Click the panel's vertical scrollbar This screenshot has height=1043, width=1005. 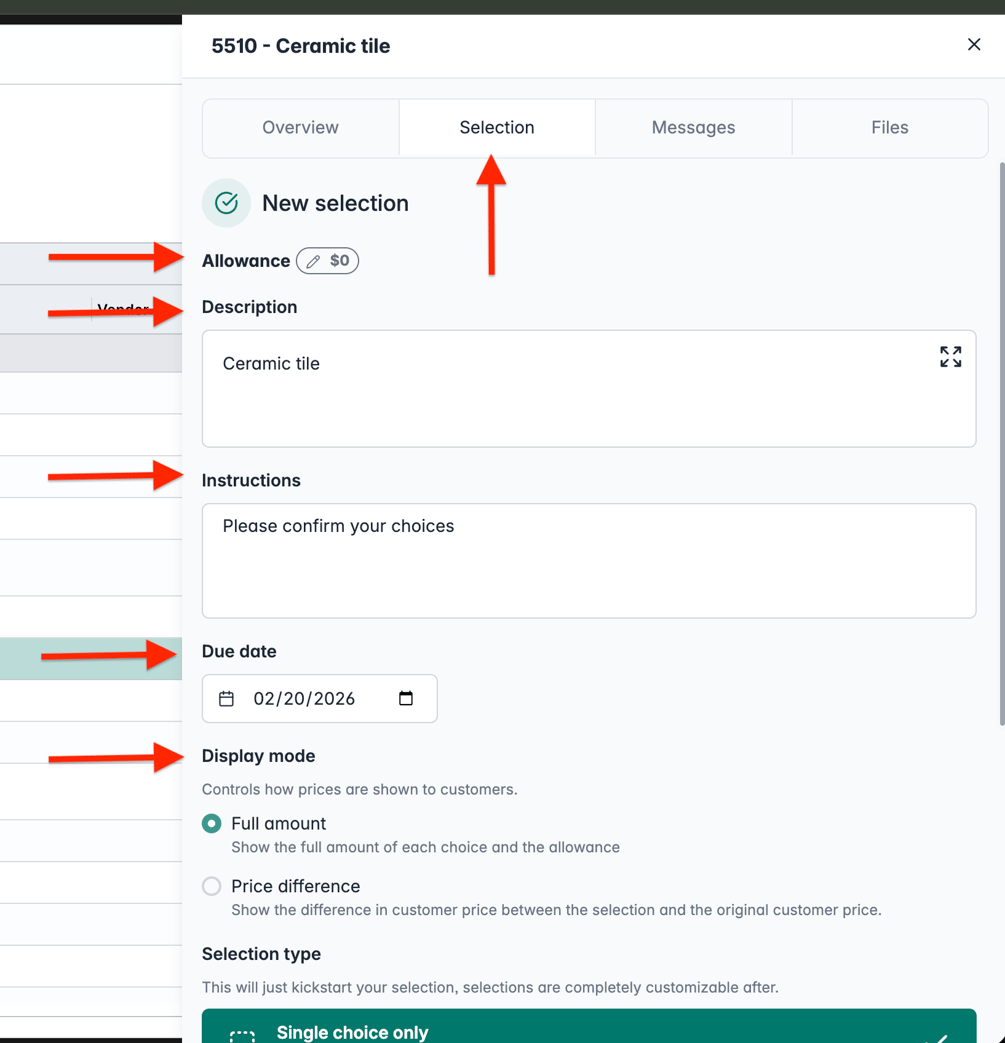[x=1001, y=443]
